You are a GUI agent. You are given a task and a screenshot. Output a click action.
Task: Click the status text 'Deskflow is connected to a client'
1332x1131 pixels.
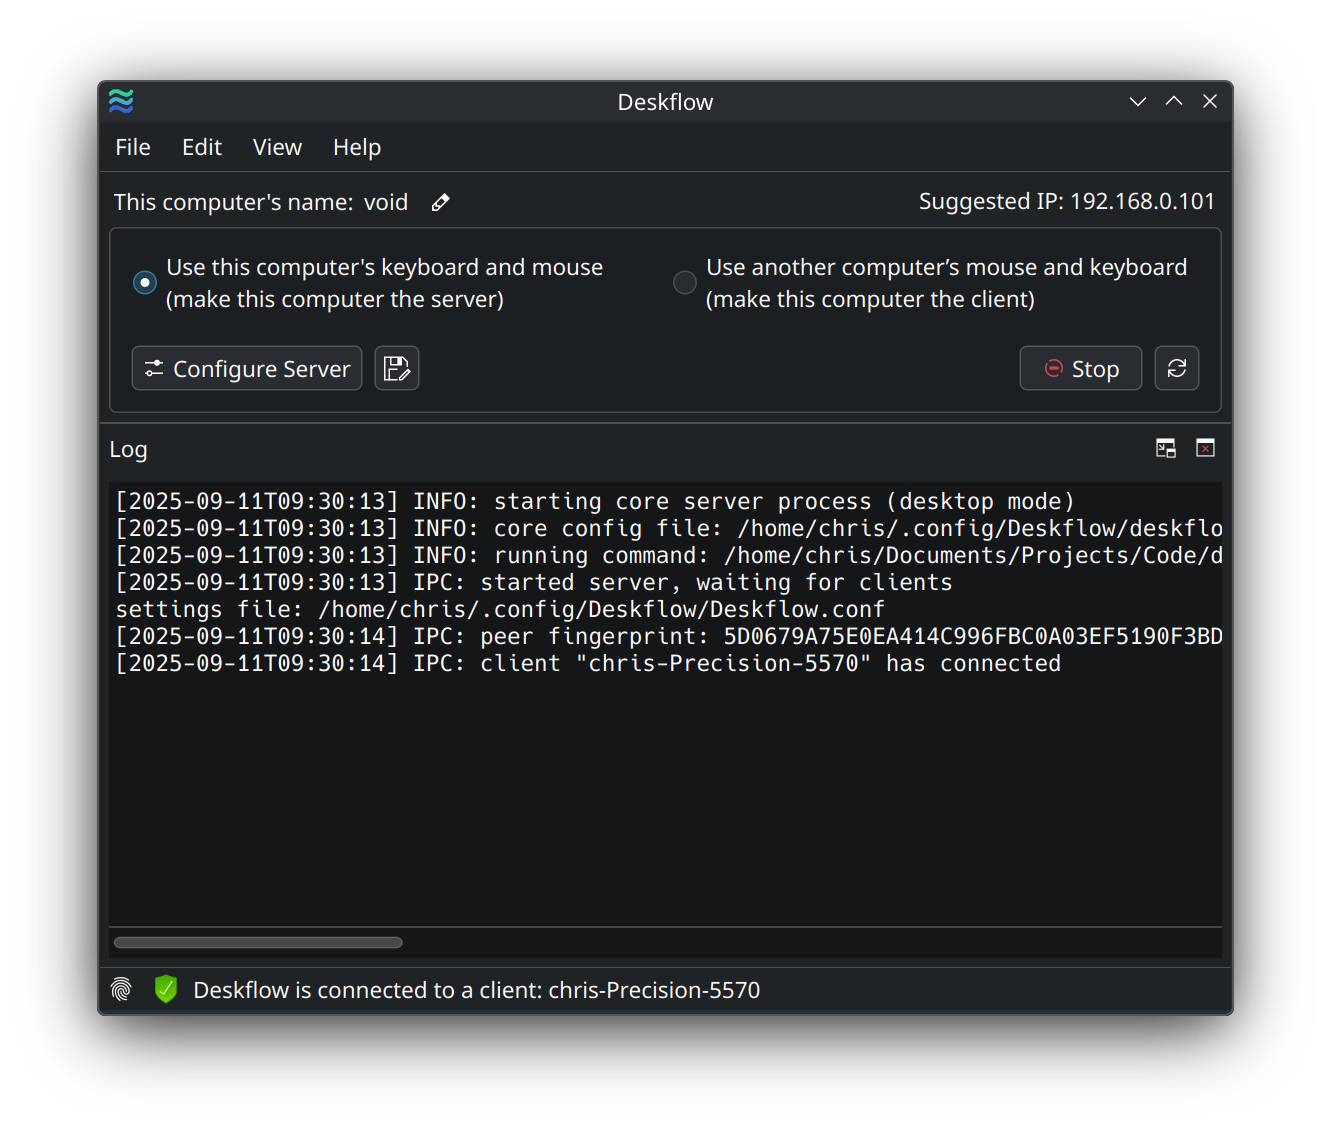477,990
